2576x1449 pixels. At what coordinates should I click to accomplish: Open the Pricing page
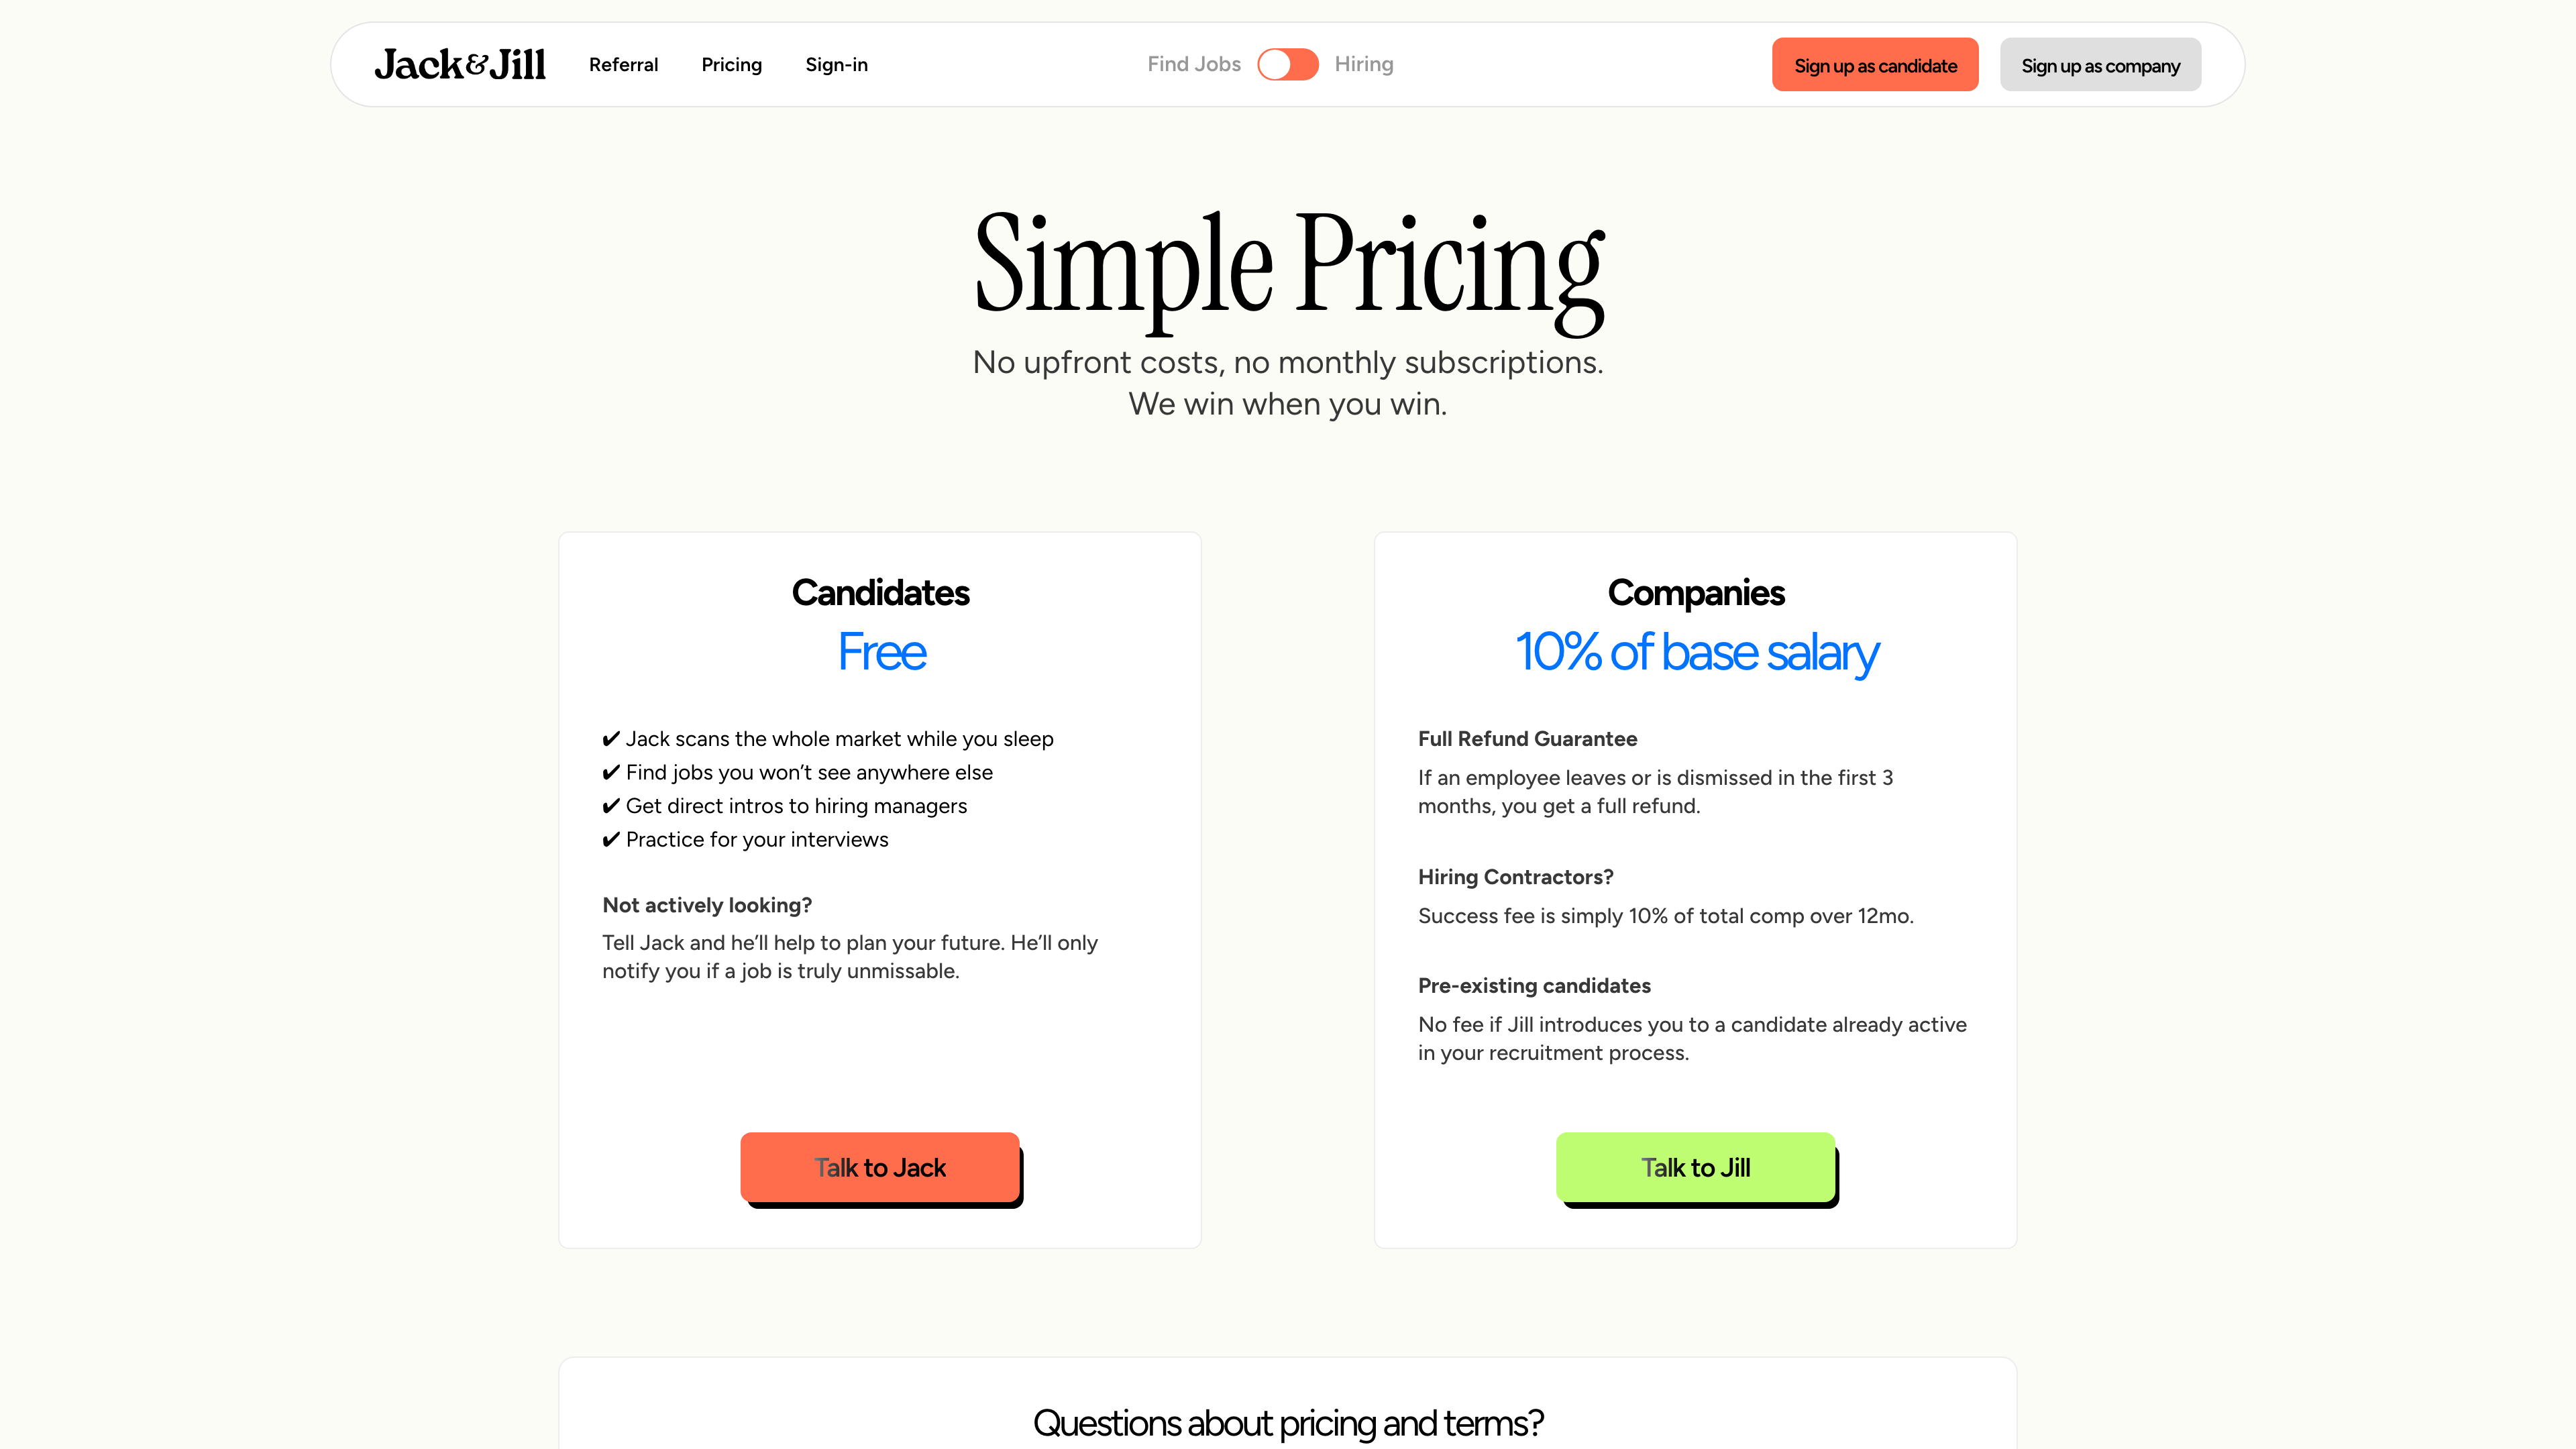(731, 64)
